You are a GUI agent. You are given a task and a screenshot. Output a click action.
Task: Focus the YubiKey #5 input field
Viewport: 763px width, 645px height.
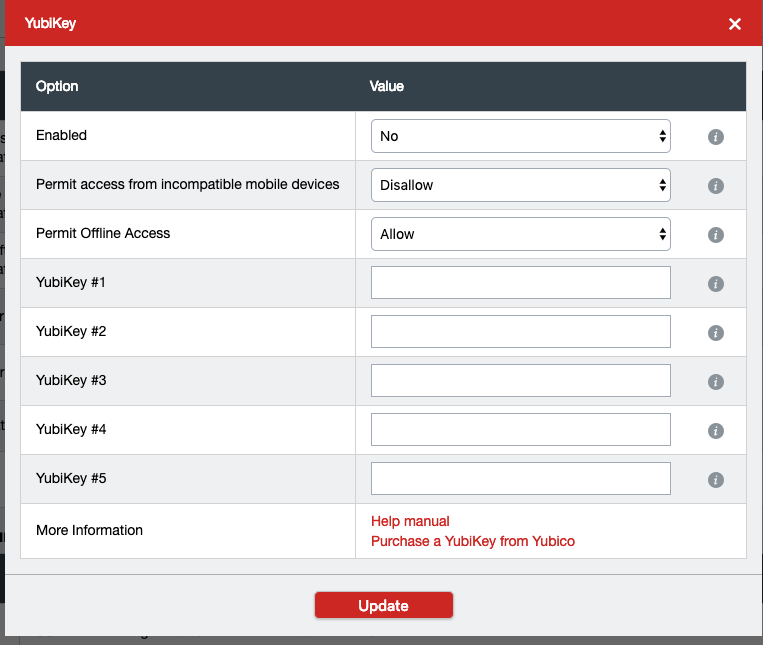click(521, 479)
